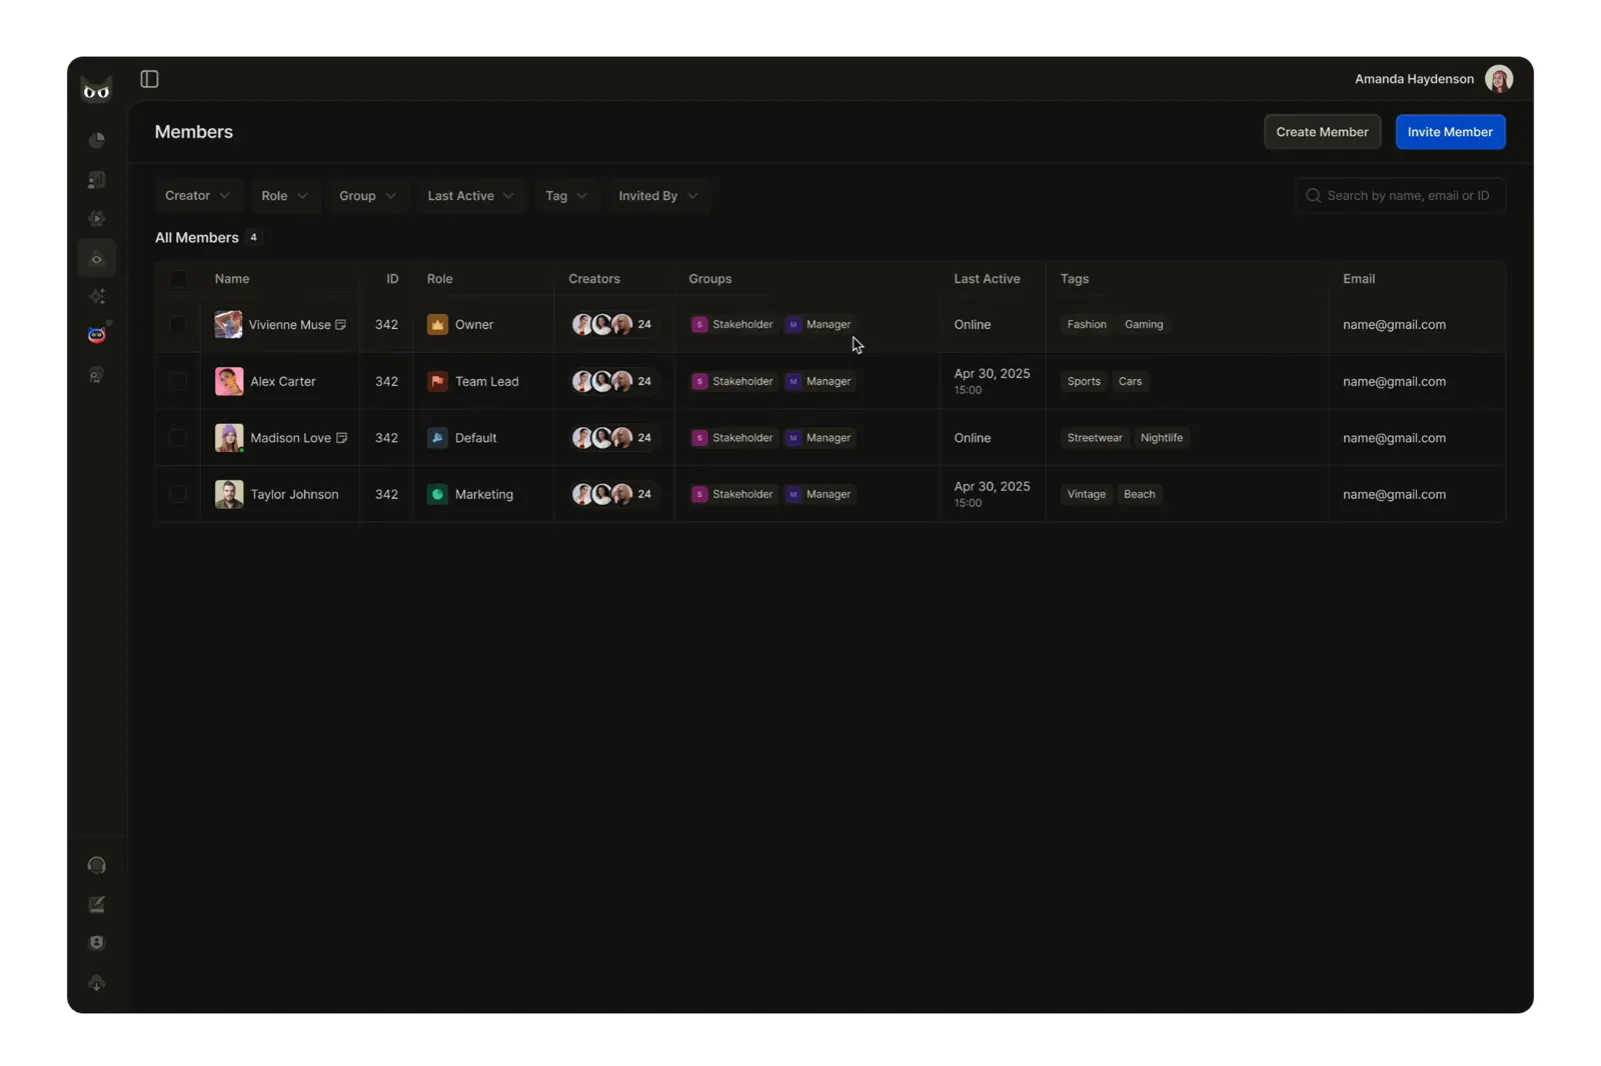This screenshot has width=1601, height=1066.
Task: Click the Invite Member button
Action: point(1450,132)
